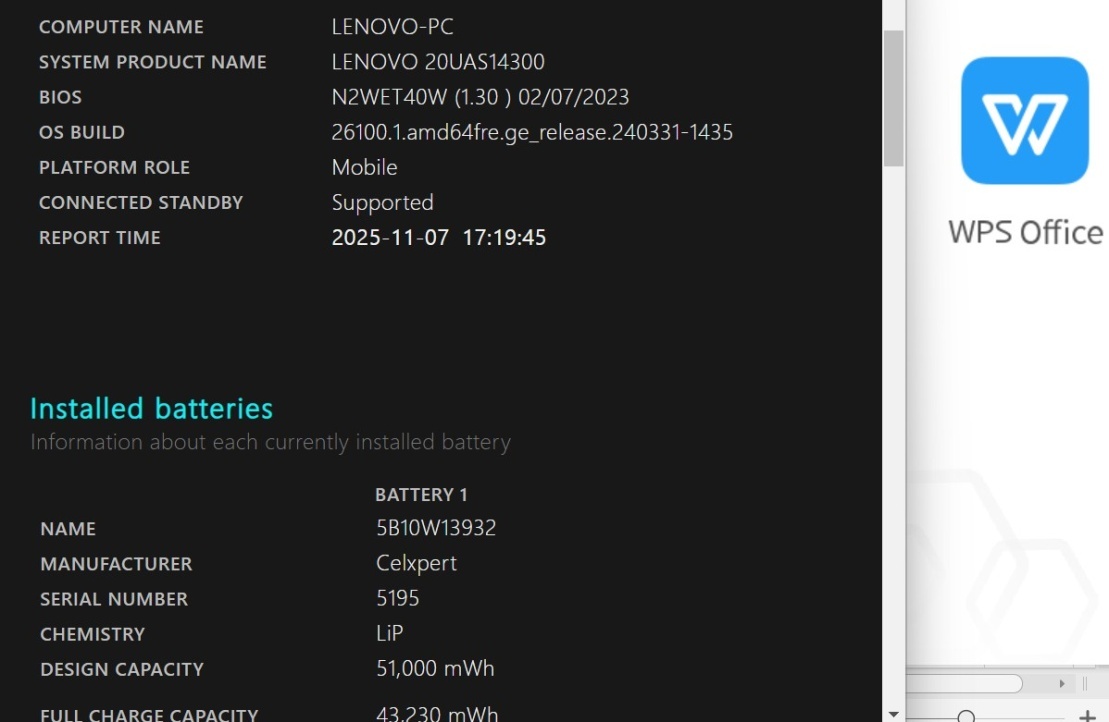Select the BATTERY 1 column header
Screen dimensions: 1109x722
click(x=421, y=494)
